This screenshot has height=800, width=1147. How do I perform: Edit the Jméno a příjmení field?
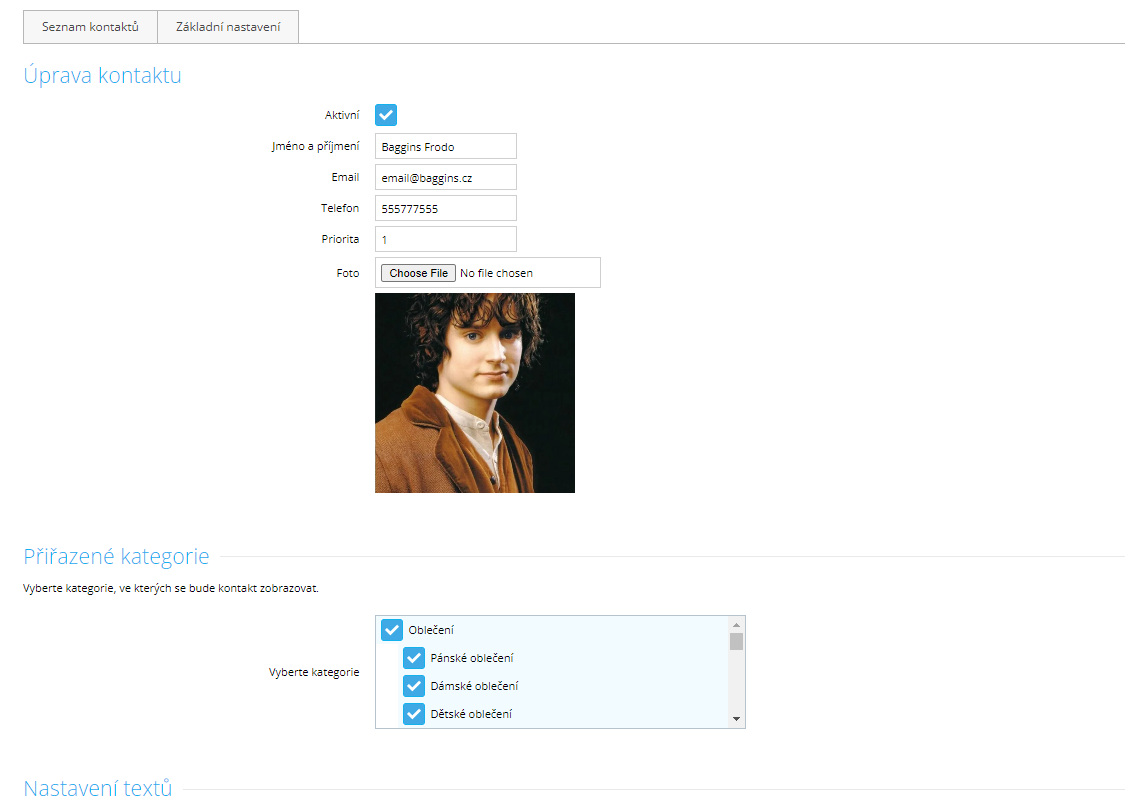(x=445, y=146)
